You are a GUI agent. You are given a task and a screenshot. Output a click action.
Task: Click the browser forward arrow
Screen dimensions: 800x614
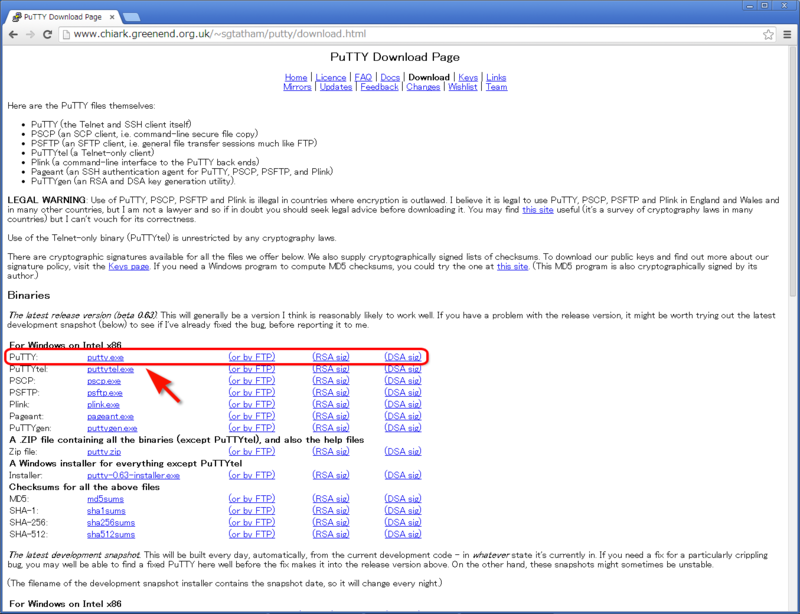pos(31,34)
